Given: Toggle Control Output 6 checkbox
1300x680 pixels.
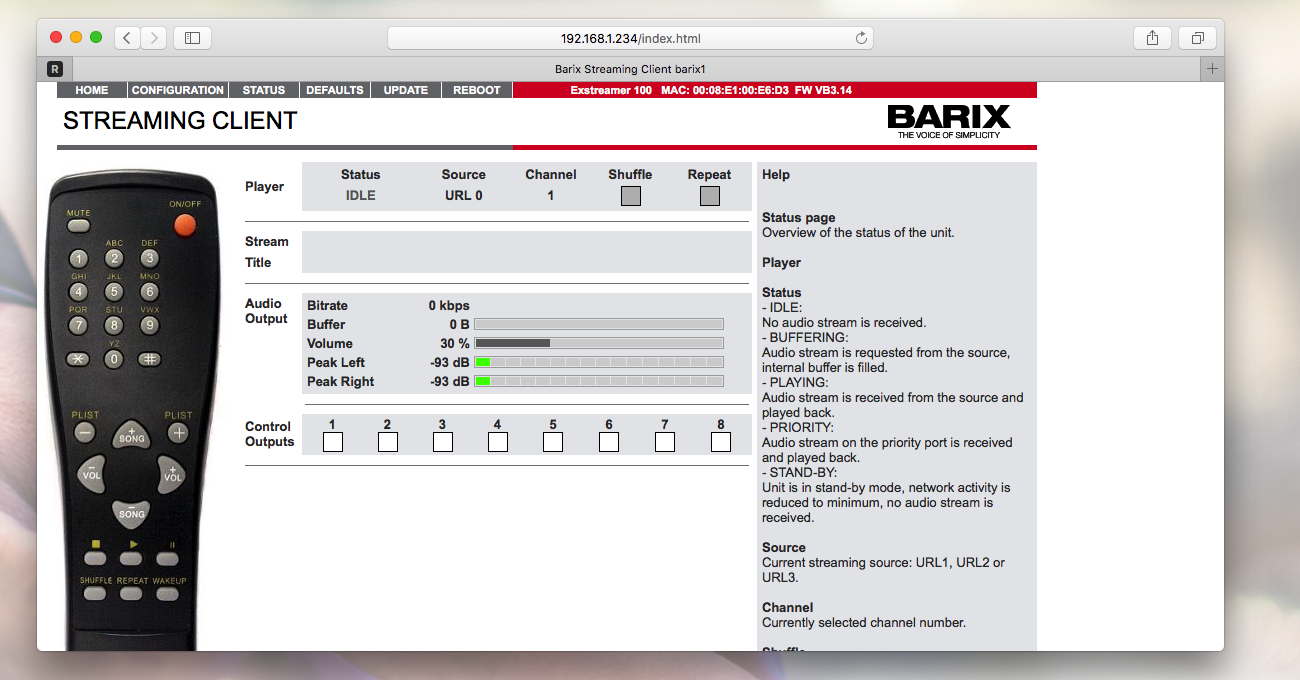Looking at the screenshot, I should 609,442.
